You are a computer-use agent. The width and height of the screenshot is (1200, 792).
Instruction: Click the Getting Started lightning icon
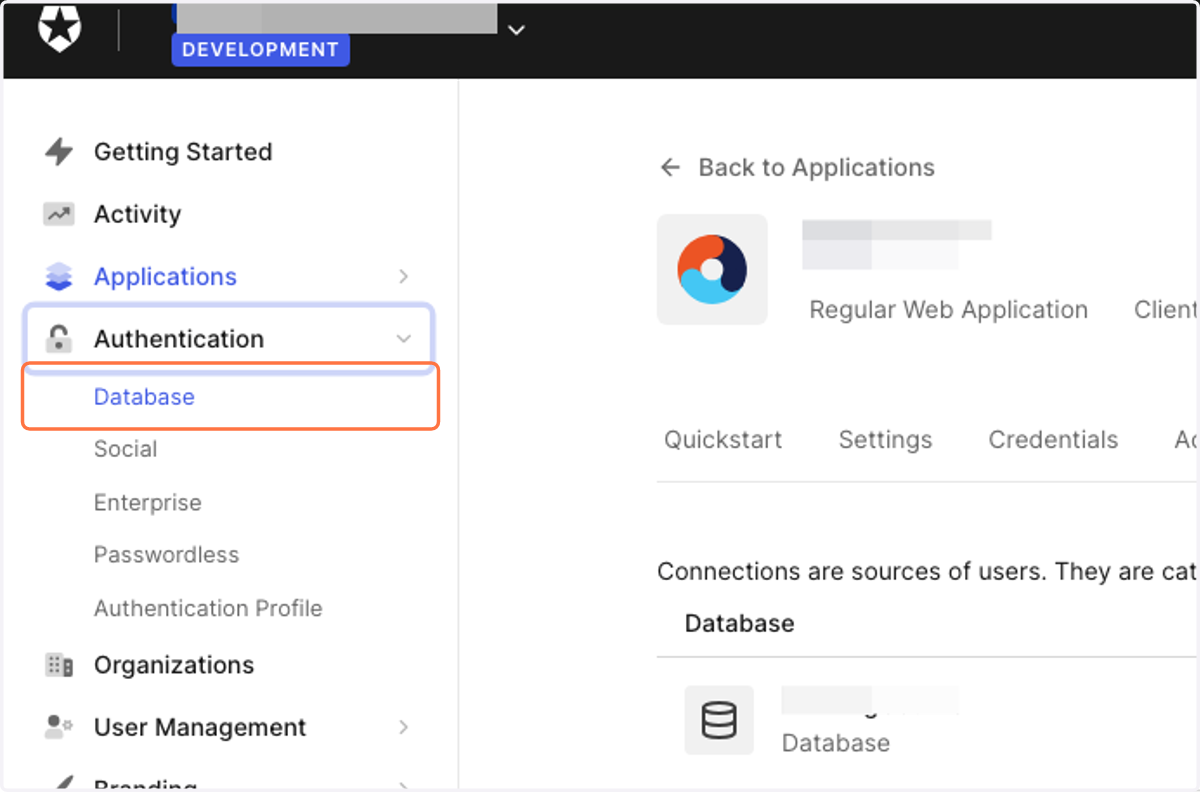(59, 152)
